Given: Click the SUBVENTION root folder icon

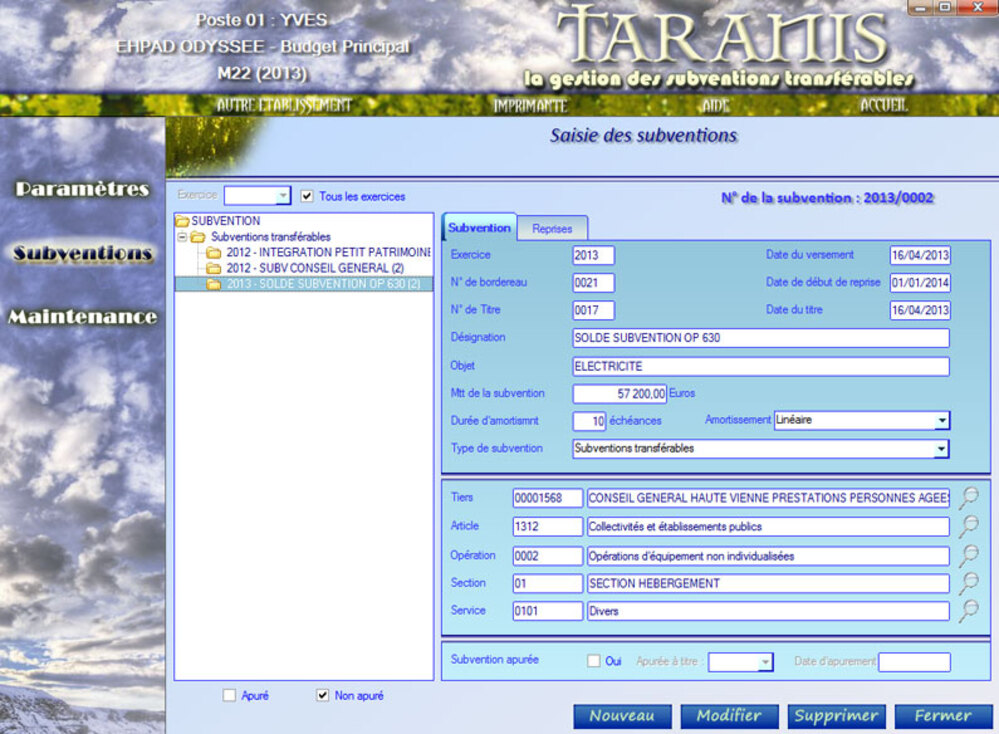Looking at the screenshot, I should 182,221.
